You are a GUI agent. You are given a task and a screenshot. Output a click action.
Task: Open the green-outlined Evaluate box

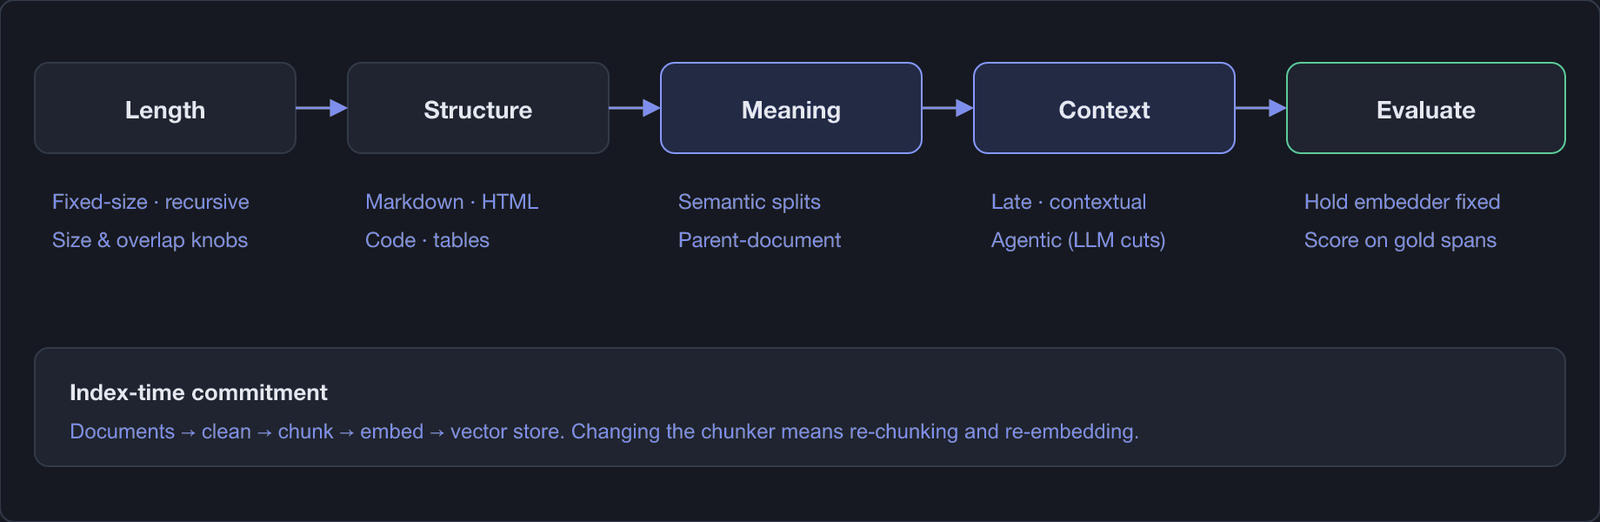[x=1426, y=108]
